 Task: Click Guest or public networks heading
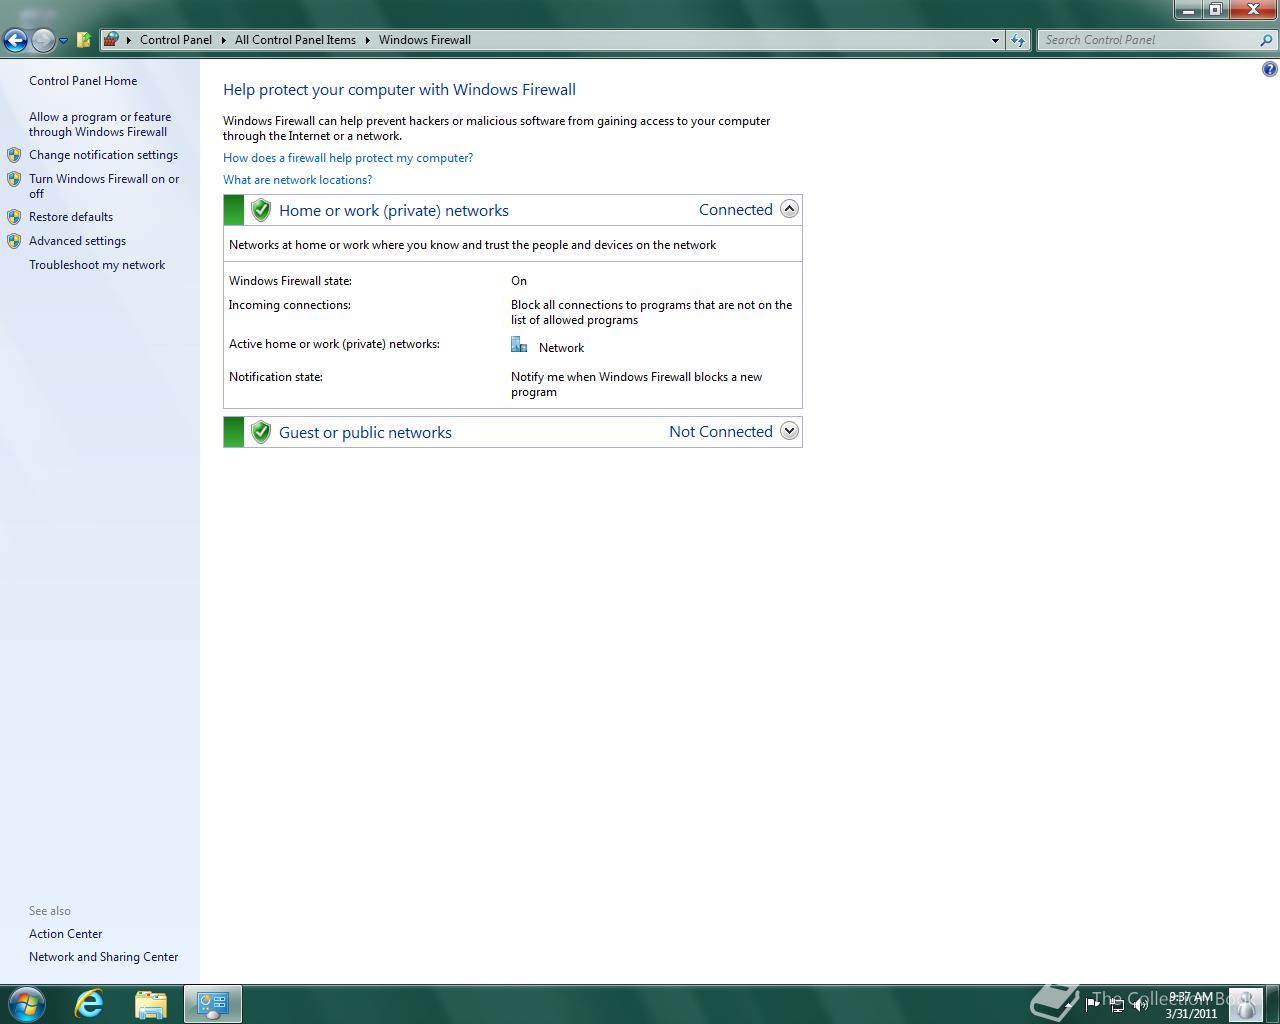pos(365,433)
